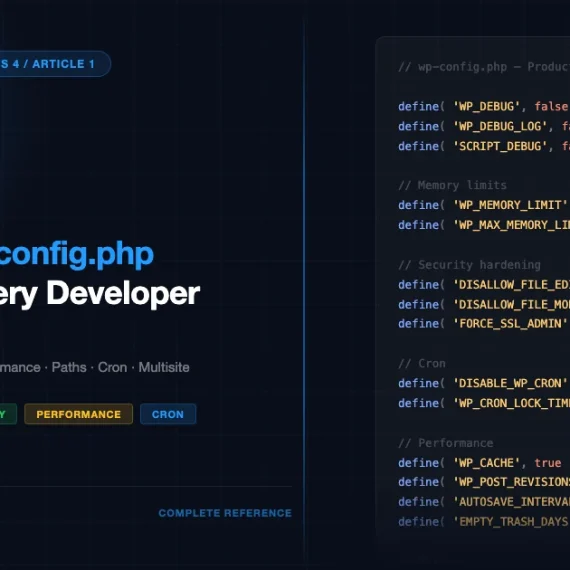This screenshot has height=570, width=570.
Task: Click the 'AUTOSAVE_INTERVA' define line
Action: [484, 502]
